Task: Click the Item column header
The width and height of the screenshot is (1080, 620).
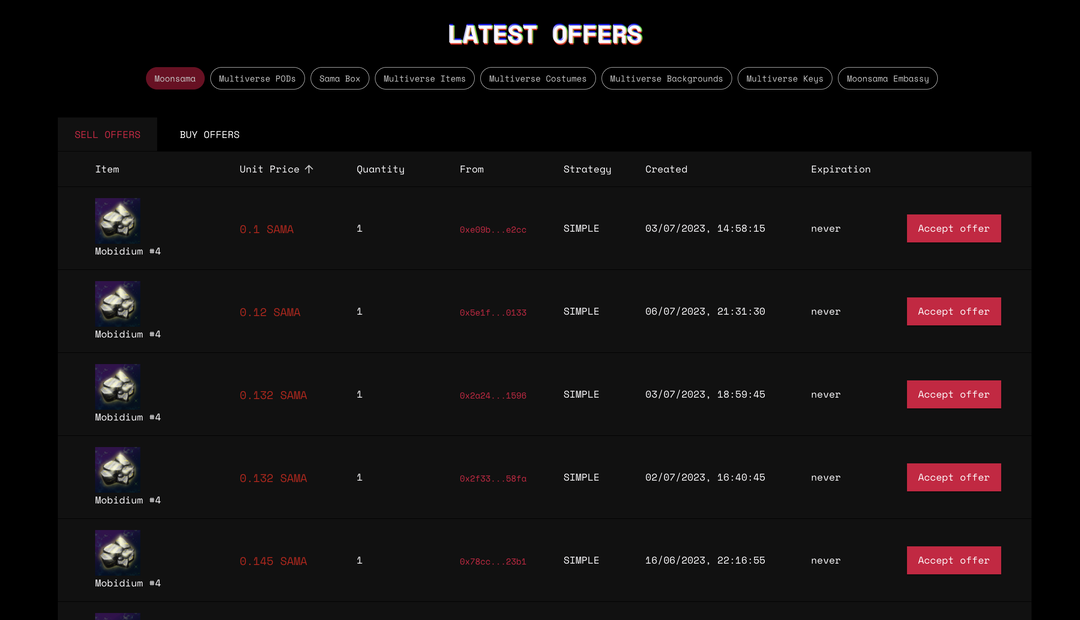Action: point(107,169)
